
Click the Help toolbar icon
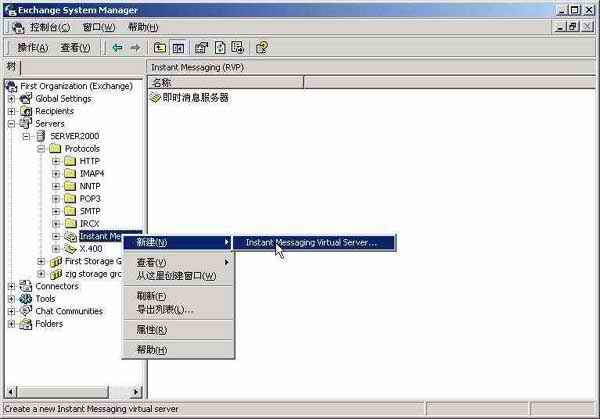(x=262, y=48)
